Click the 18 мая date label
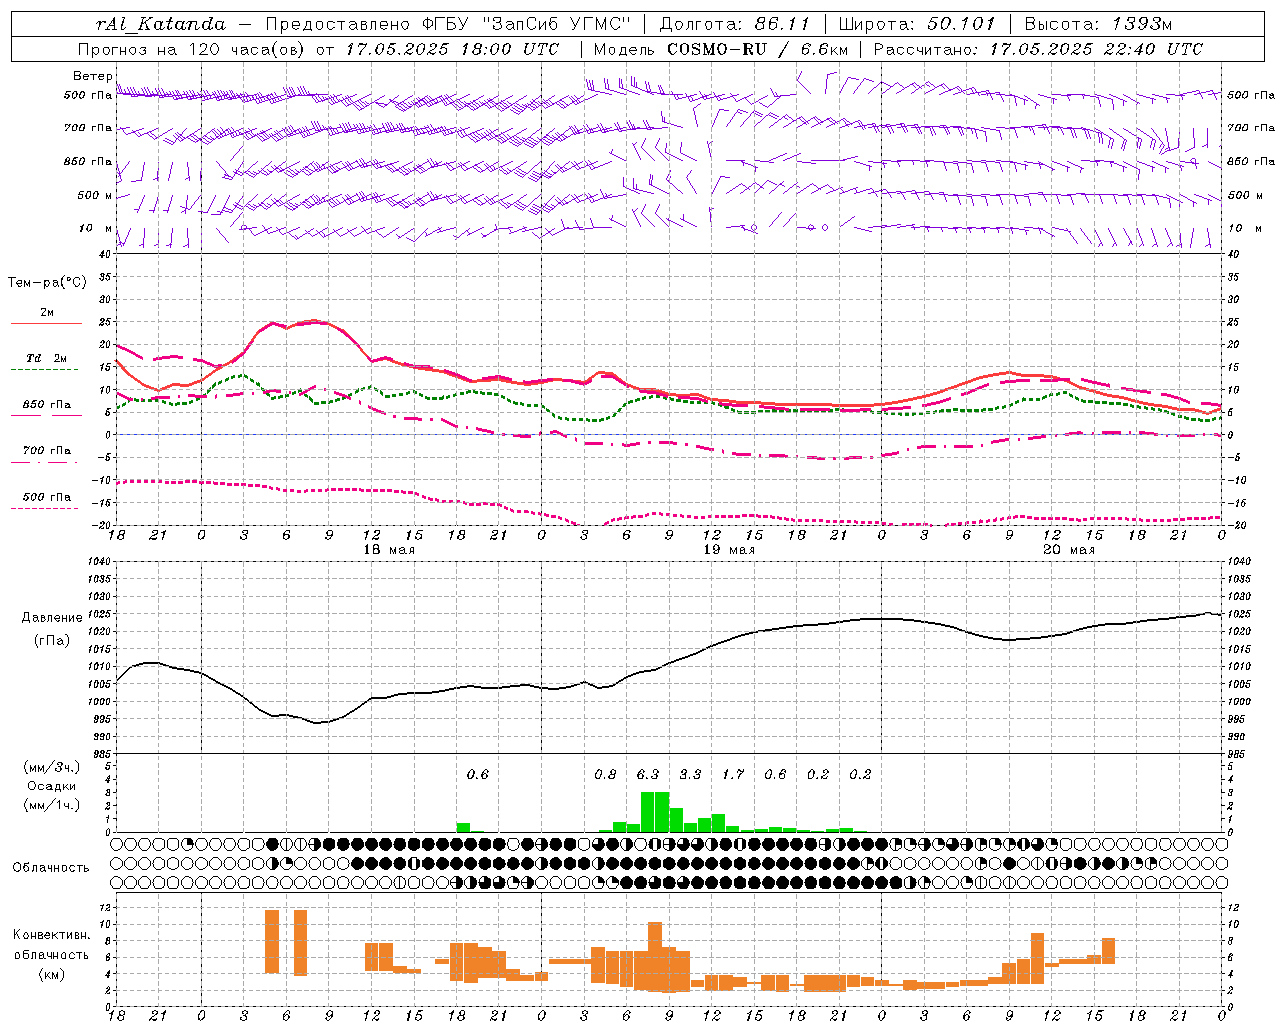The image size is (1280, 1024). click(x=389, y=550)
